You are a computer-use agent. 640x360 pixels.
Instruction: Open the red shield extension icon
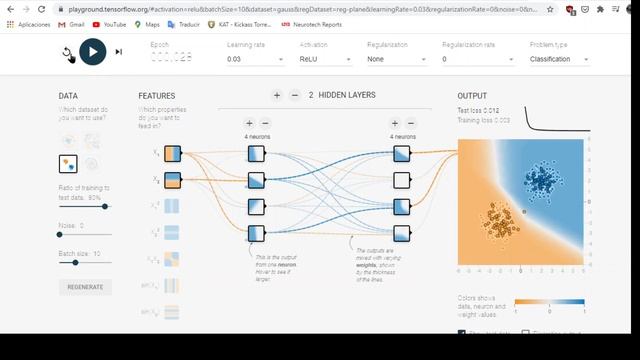[570, 9]
